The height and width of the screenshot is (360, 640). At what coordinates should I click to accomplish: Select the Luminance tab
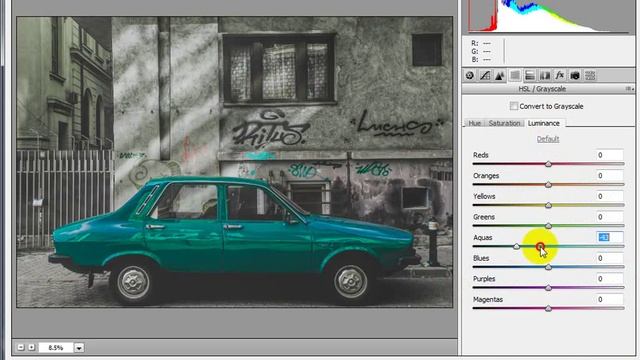tap(544, 123)
